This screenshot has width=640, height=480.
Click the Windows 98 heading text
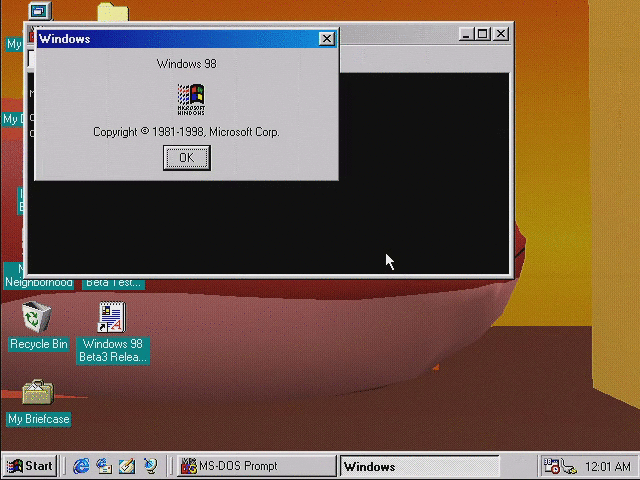(187, 64)
